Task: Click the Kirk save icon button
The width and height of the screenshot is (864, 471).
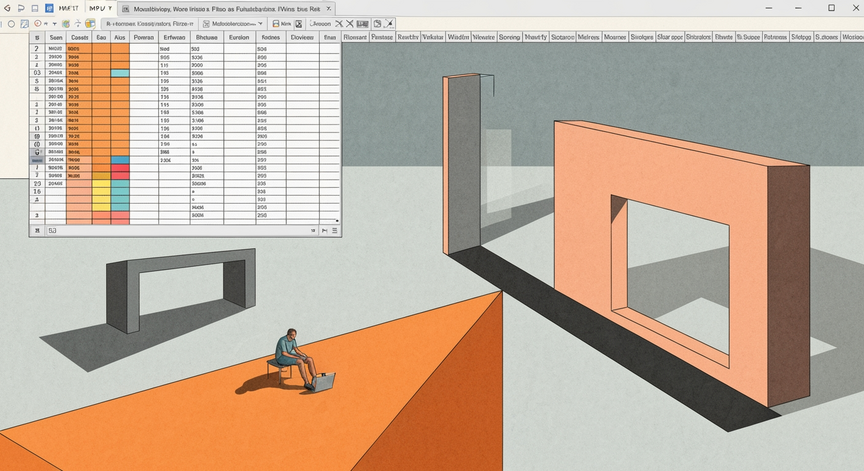Action: point(282,24)
